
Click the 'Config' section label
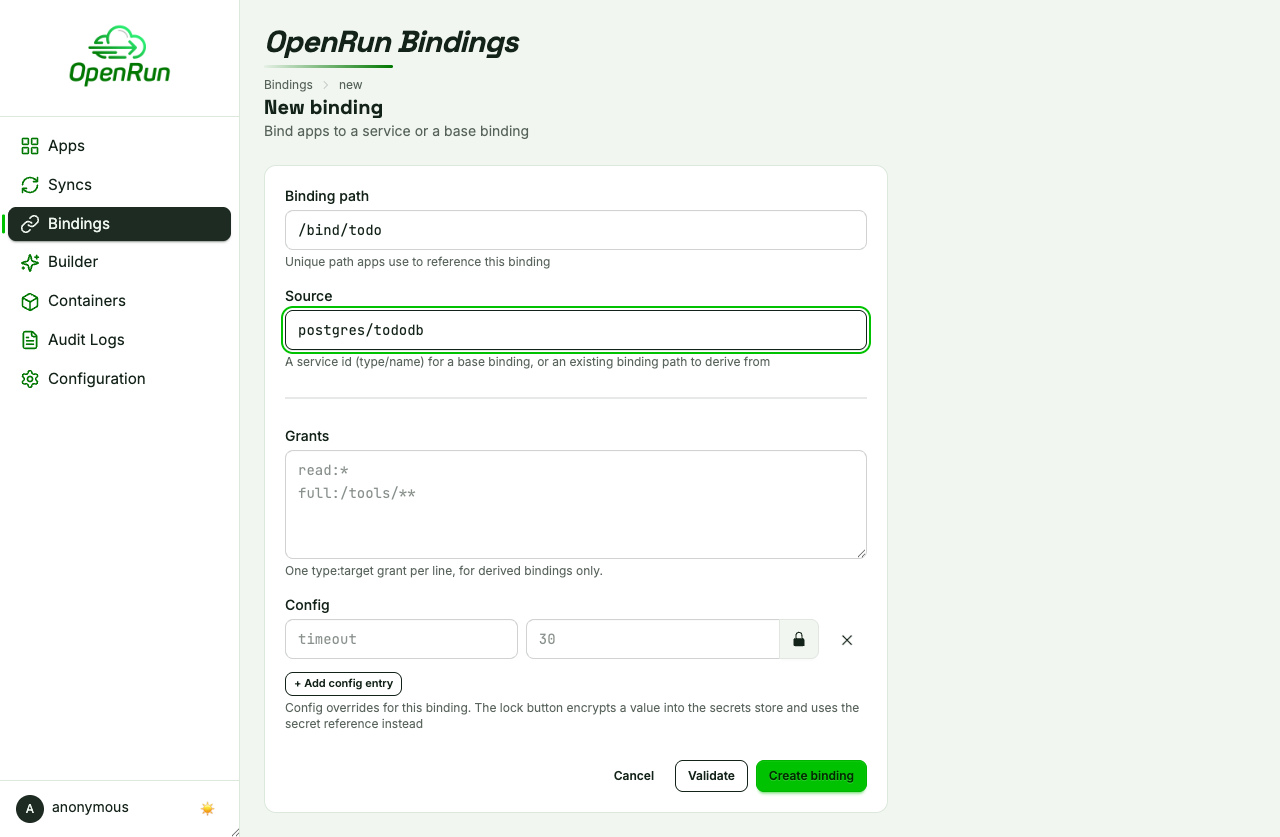pos(307,605)
